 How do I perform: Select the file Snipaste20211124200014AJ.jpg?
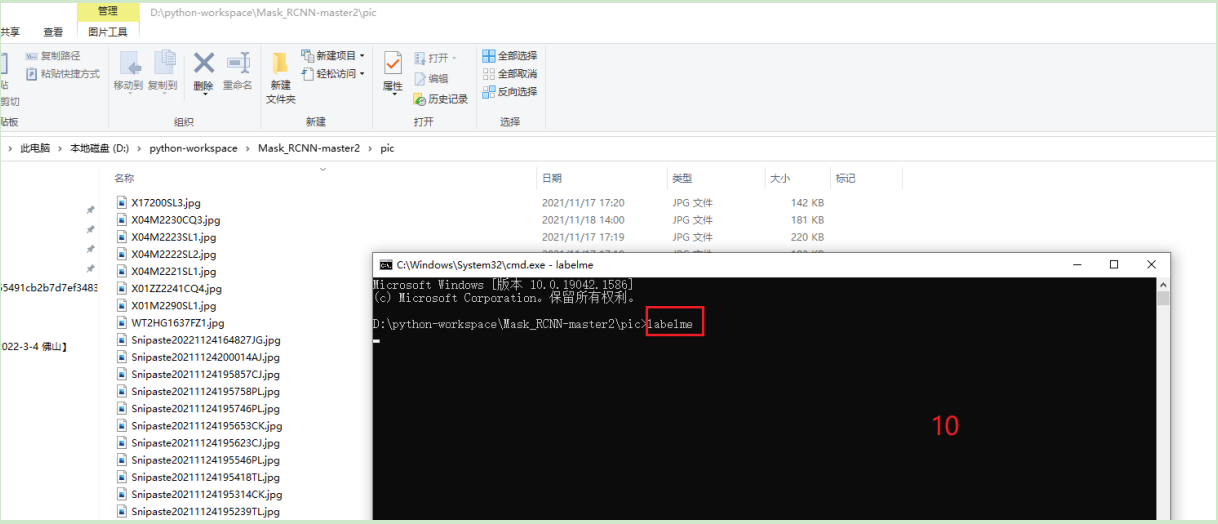(x=205, y=357)
